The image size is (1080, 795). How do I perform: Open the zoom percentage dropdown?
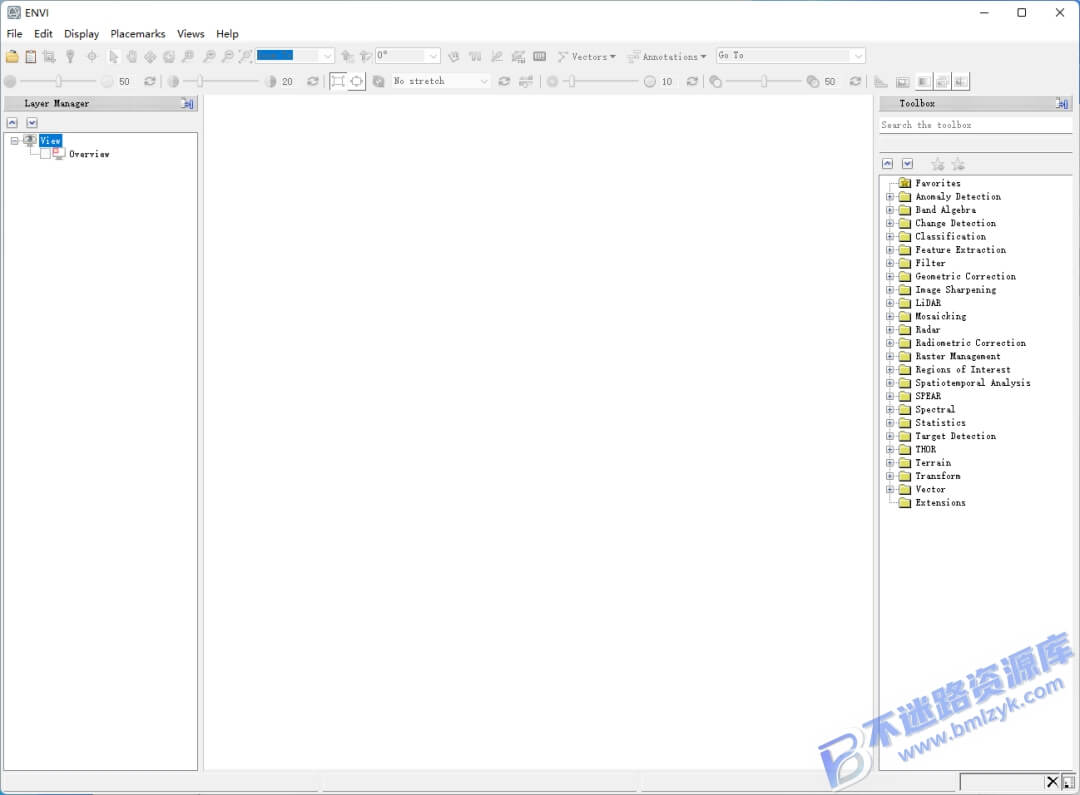click(327, 56)
